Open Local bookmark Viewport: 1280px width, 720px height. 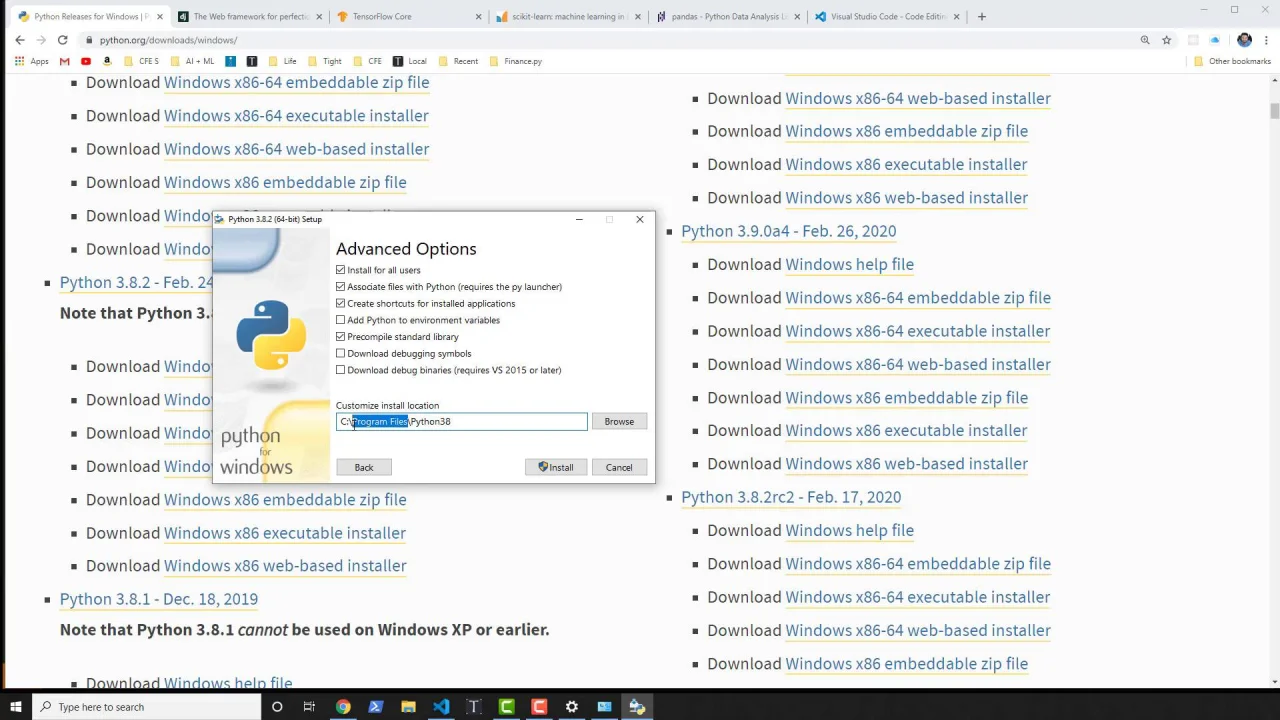coord(410,61)
